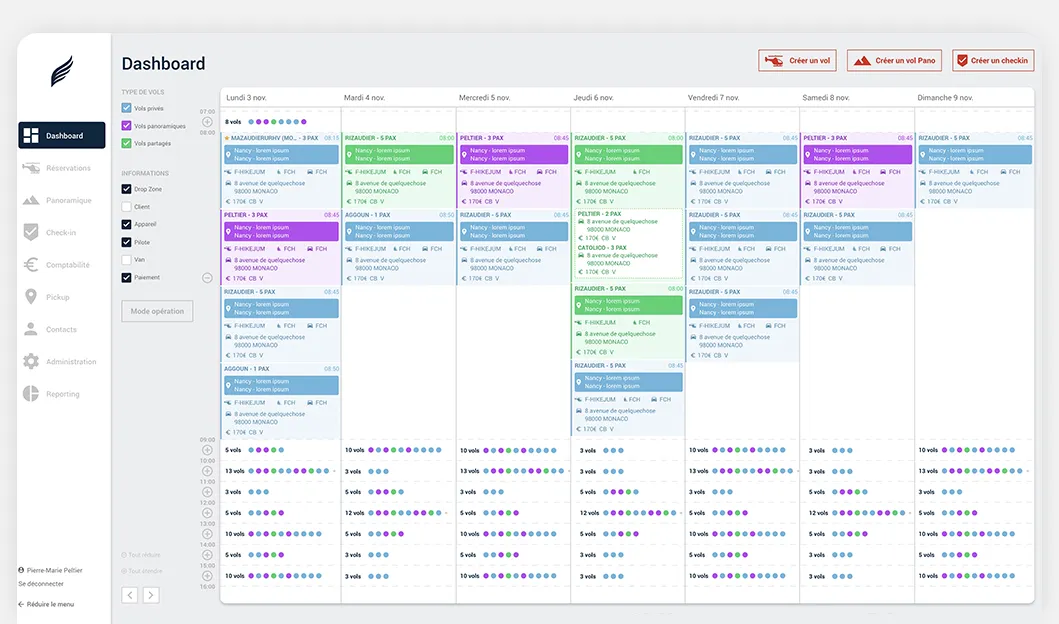
Task: Click the gear icon for Administration
Action: [31, 361]
